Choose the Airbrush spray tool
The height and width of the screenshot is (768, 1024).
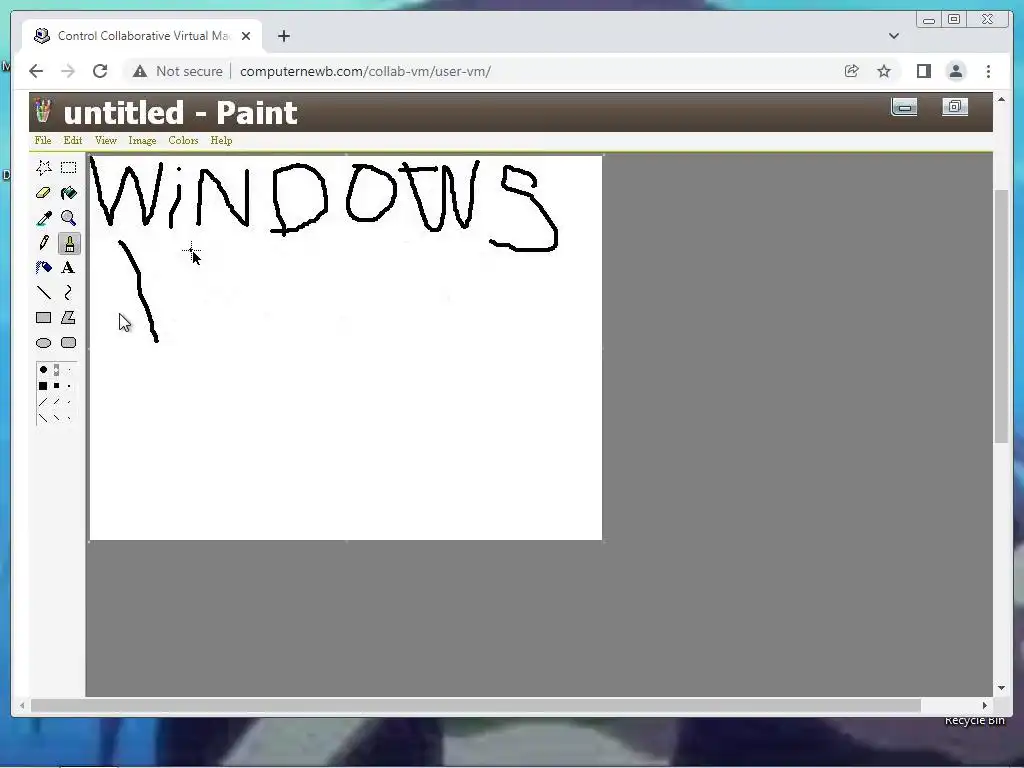44,268
